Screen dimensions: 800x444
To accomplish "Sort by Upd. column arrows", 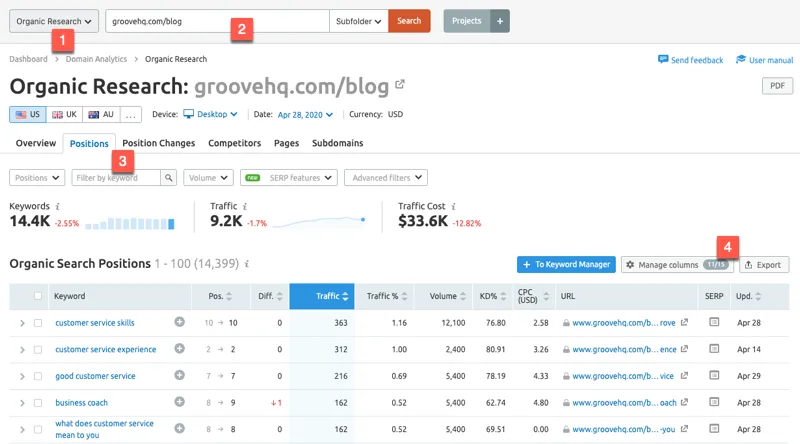I will tap(758, 296).
